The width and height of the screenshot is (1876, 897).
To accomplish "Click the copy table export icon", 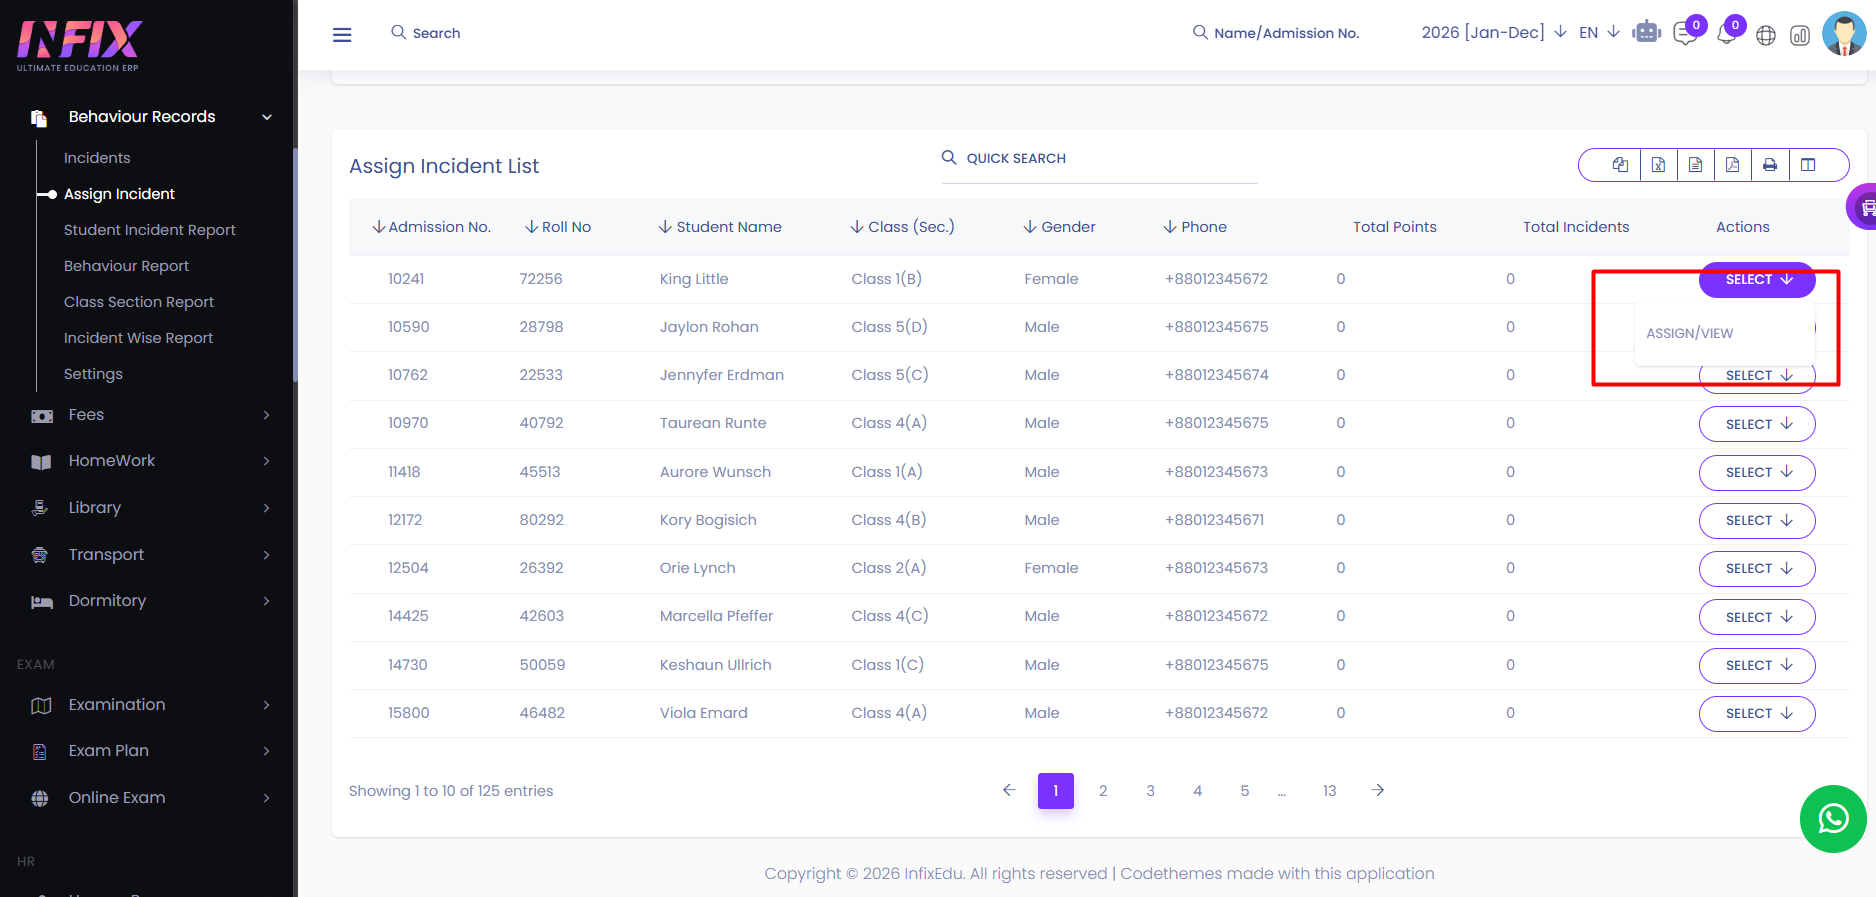I will pyautogui.click(x=1620, y=165).
